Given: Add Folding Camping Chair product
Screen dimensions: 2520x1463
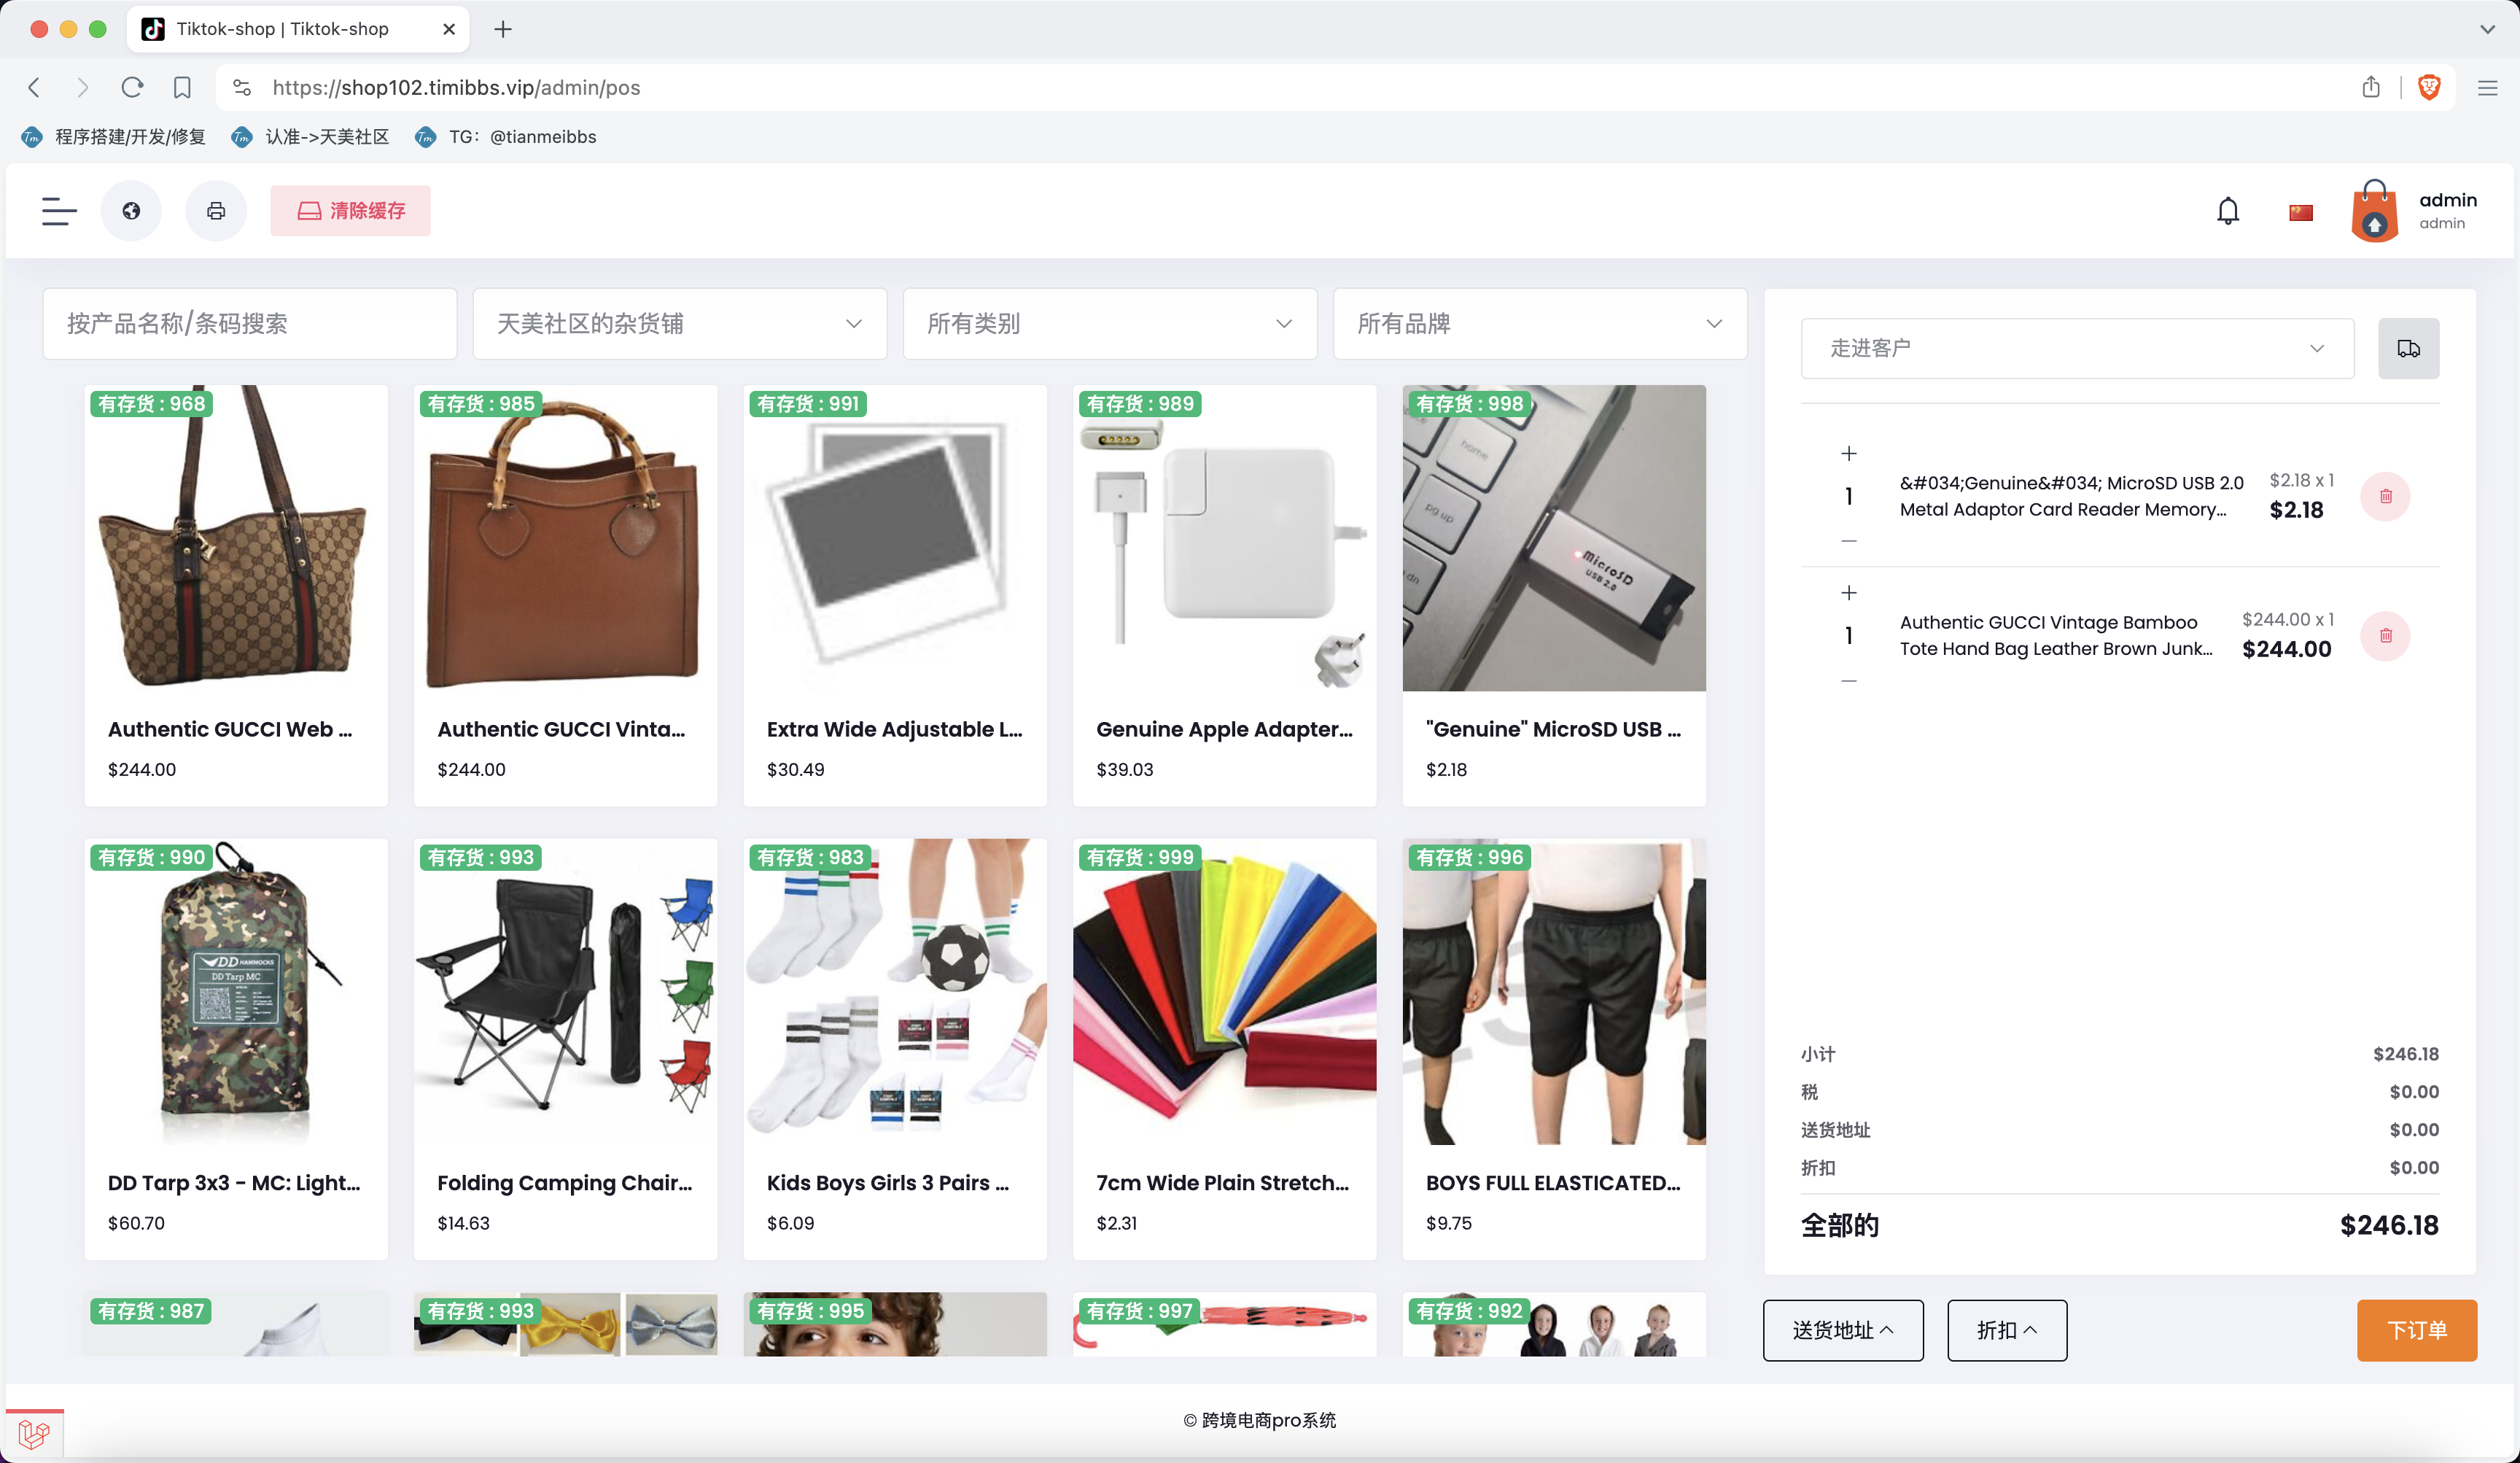Looking at the screenshot, I should 566,1049.
